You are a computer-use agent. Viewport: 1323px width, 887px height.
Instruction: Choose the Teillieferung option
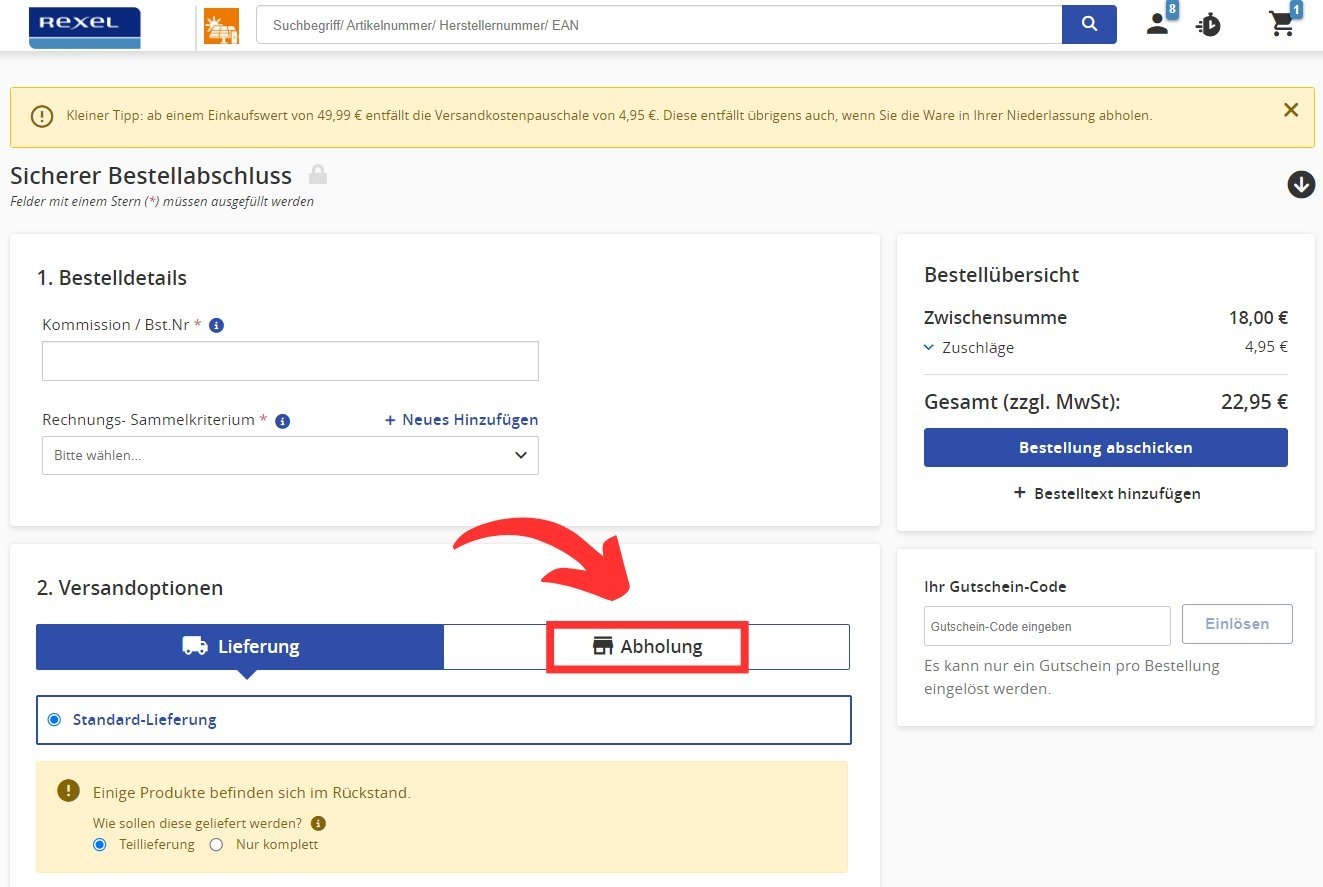coord(99,844)
